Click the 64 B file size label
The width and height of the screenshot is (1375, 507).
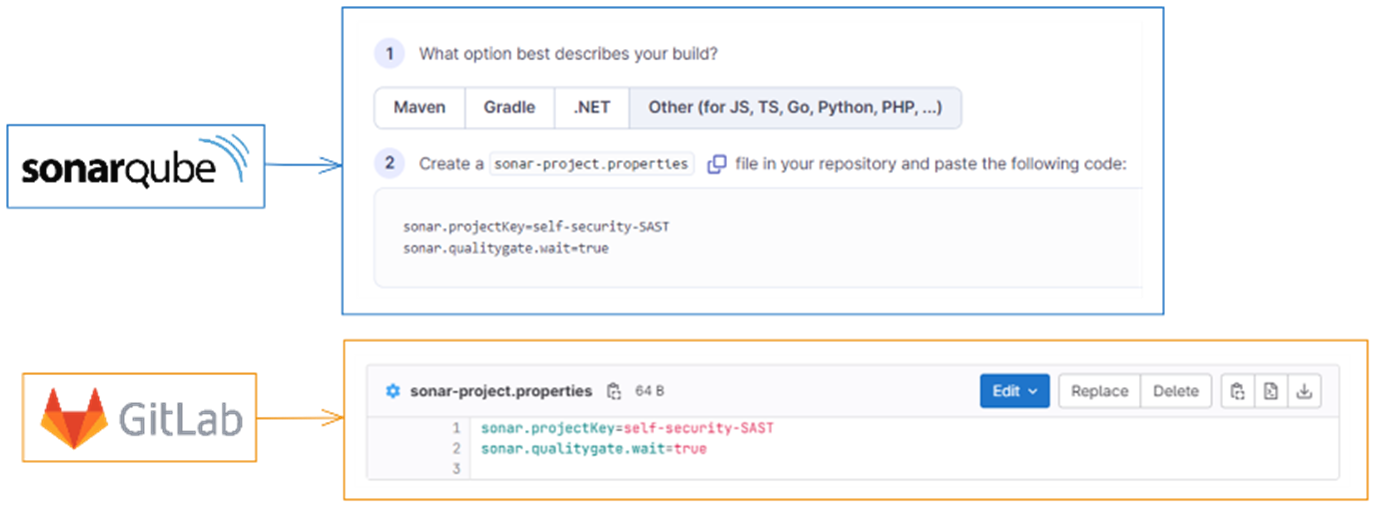pyautogui.click(x=649, y=391)
